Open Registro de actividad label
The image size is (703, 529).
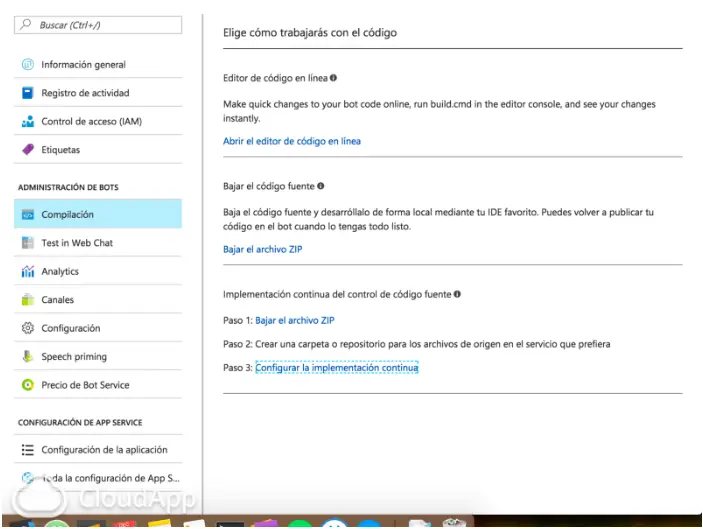85,93
